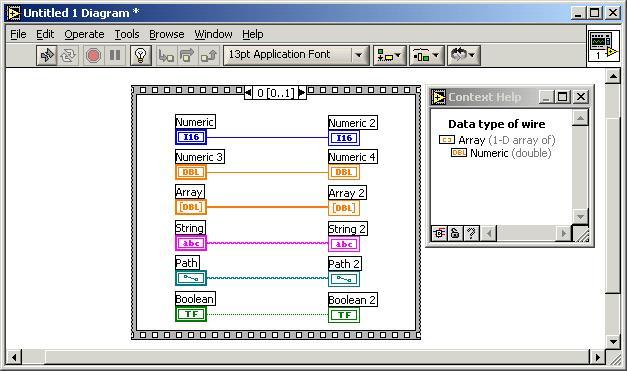Go to next case of structure

click(302, 93)
